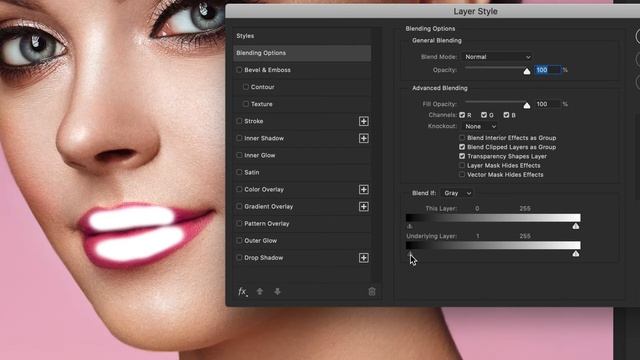This screenshot has width=640, height=360.
Task: Toggle the R channel checkbox
Action: click(462, 115)
